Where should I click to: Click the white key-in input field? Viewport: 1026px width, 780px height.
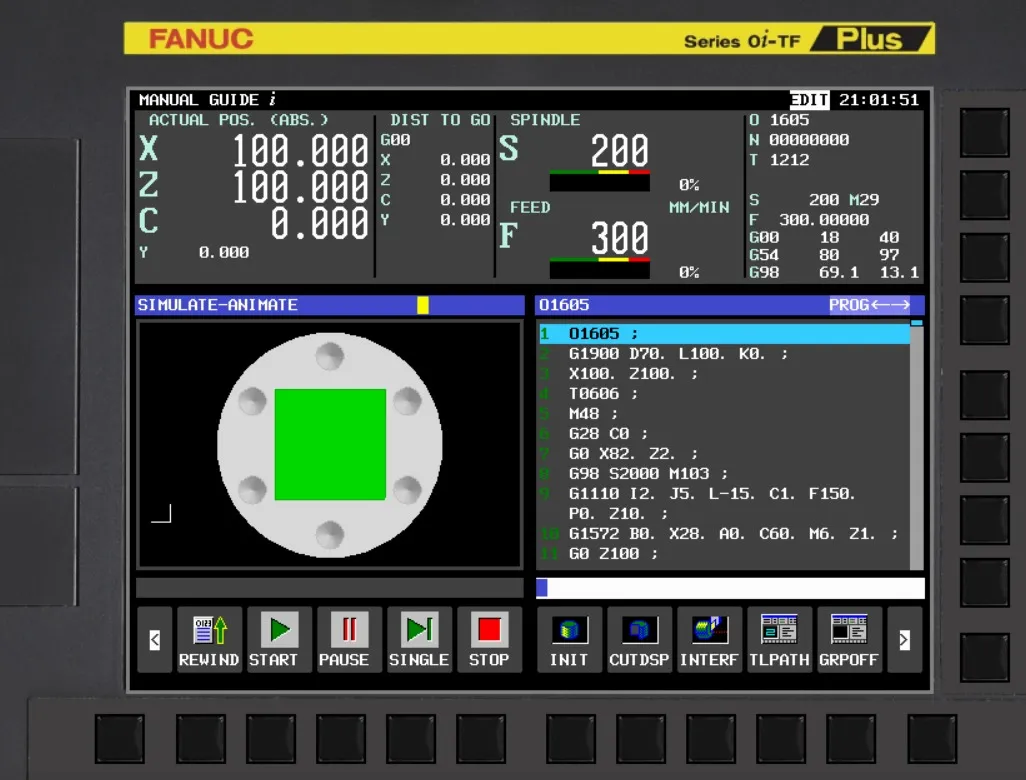click(x=730, y=588)
